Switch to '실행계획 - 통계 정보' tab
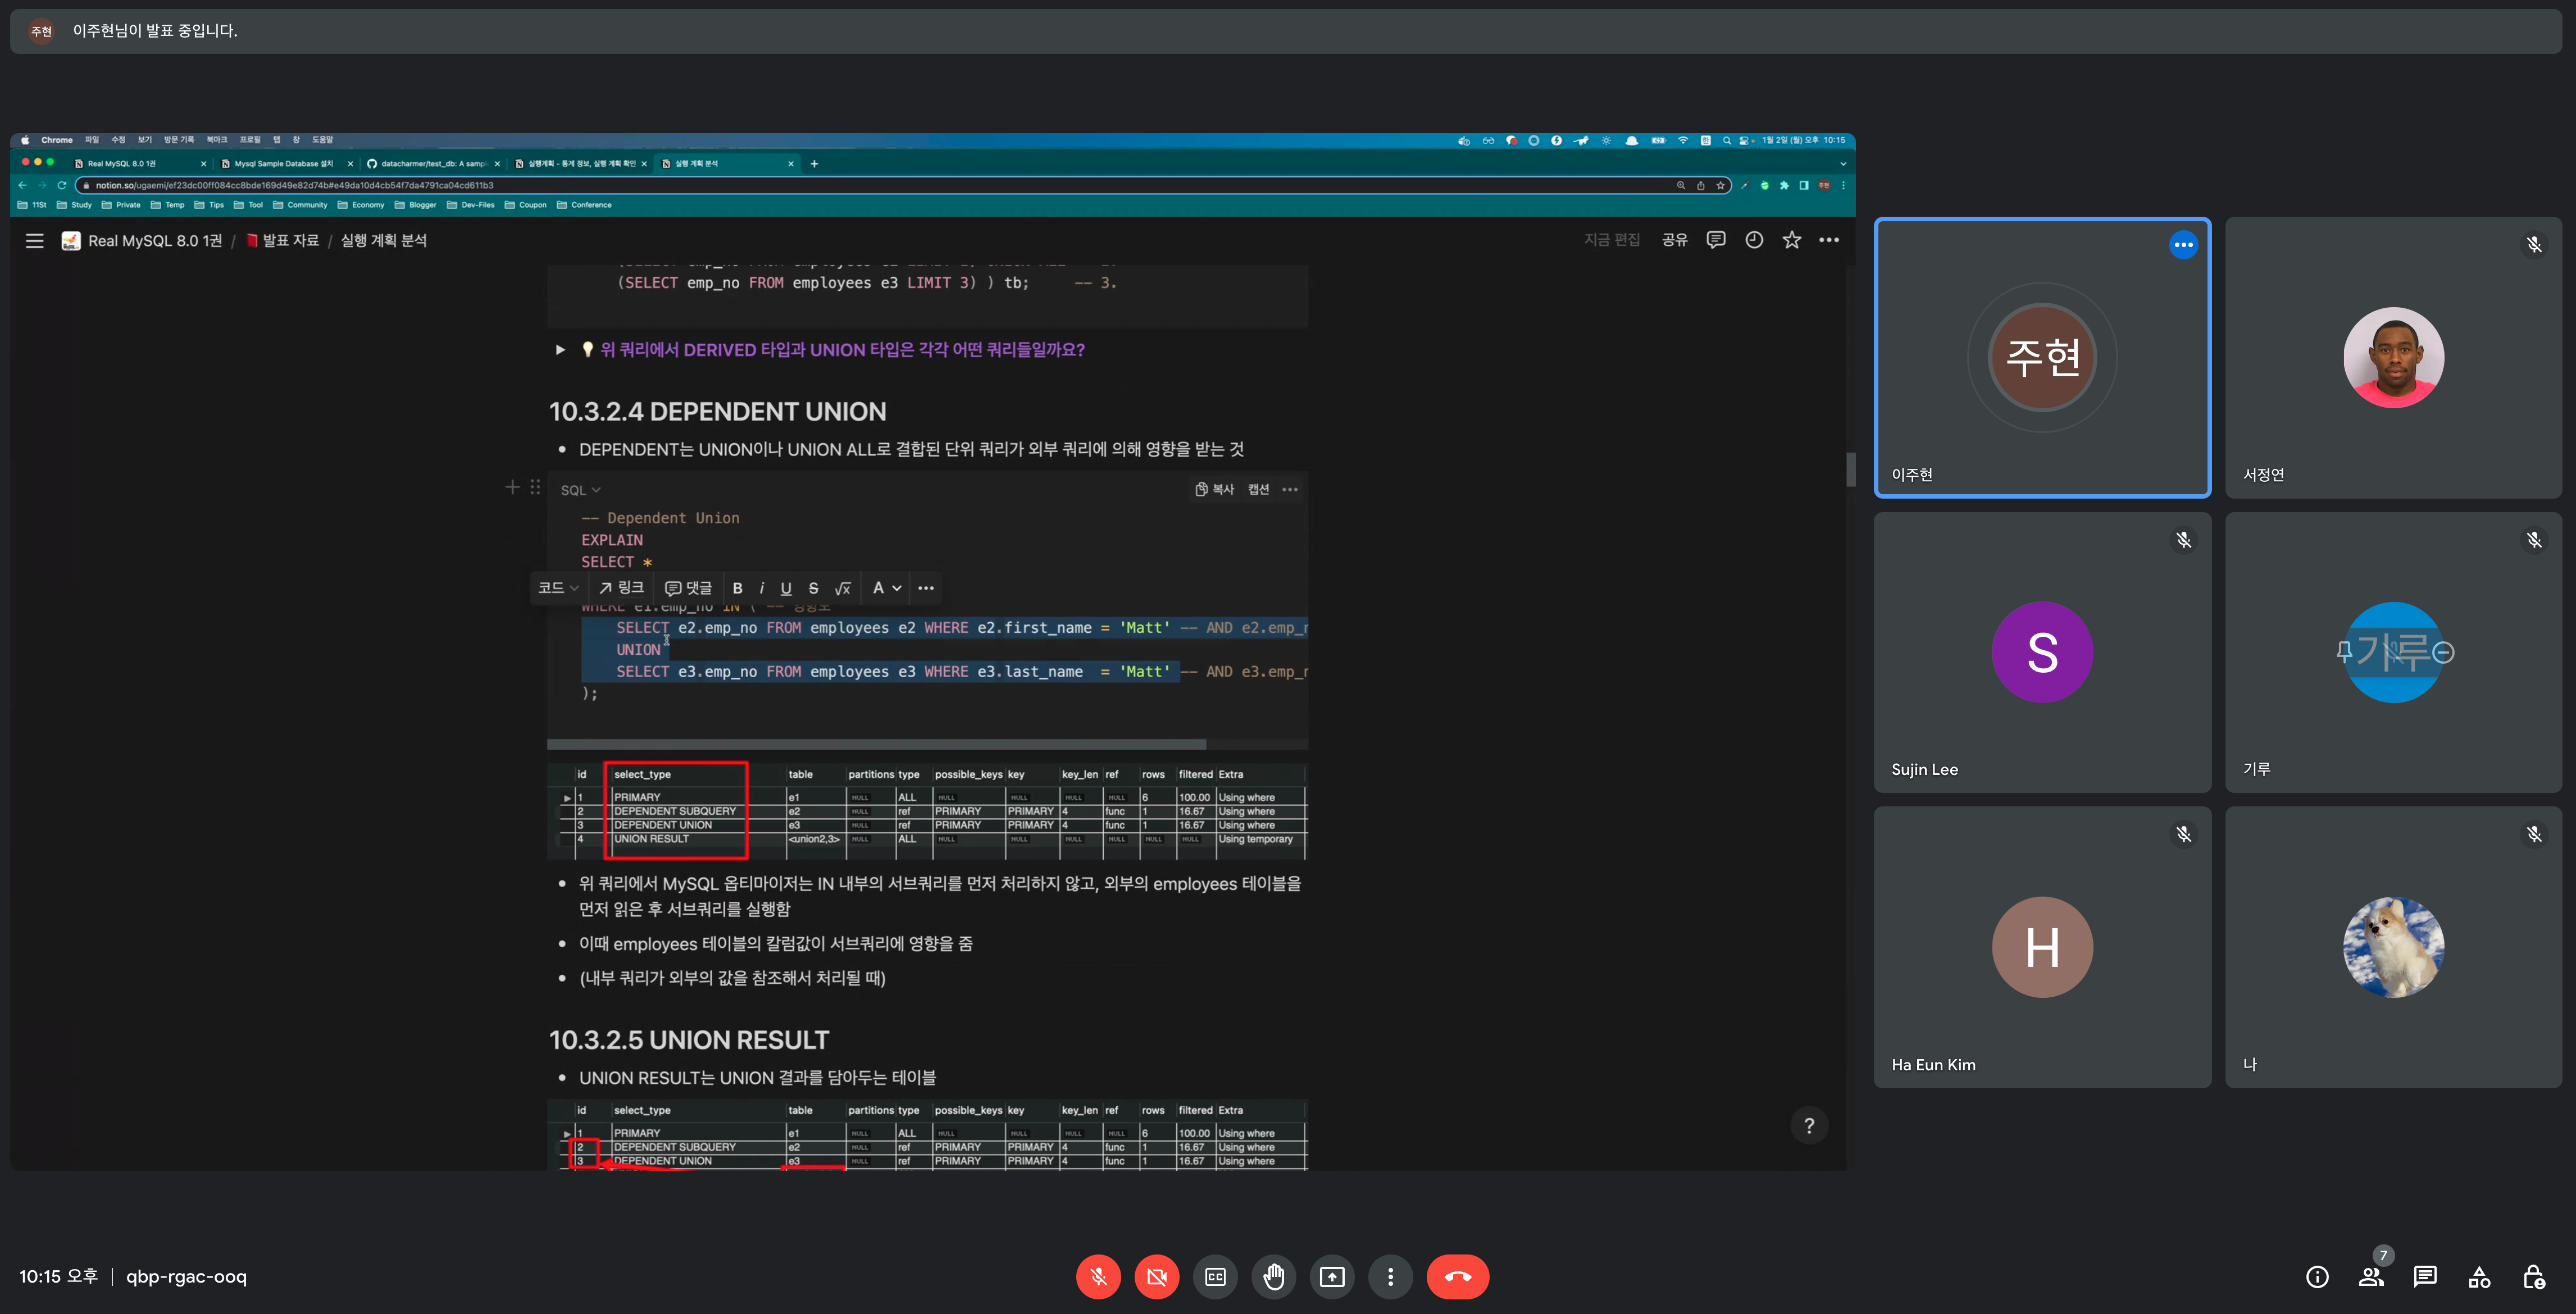The width and height of the screenshot is (2576, 1314). point(580,163)
